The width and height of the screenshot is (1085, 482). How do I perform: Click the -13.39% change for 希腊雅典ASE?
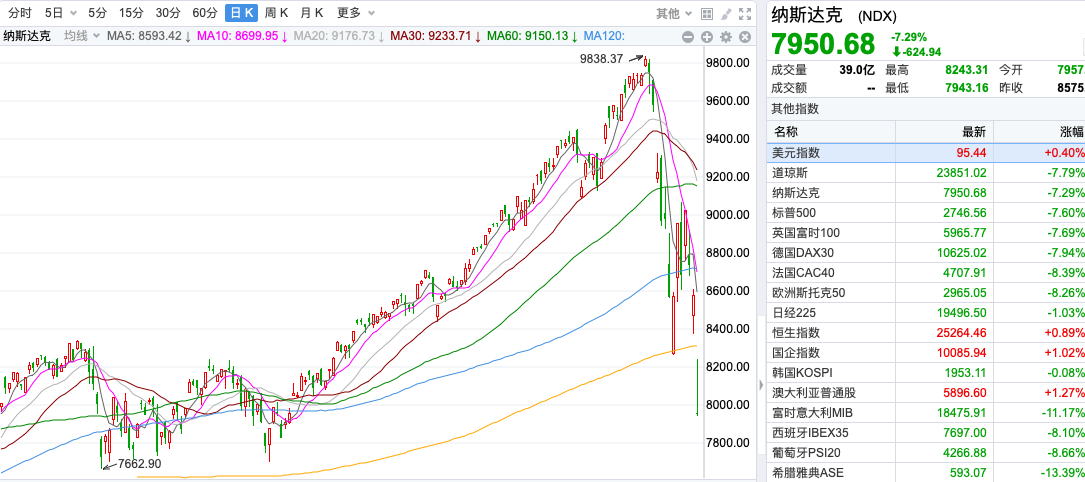click(1064, 473)
